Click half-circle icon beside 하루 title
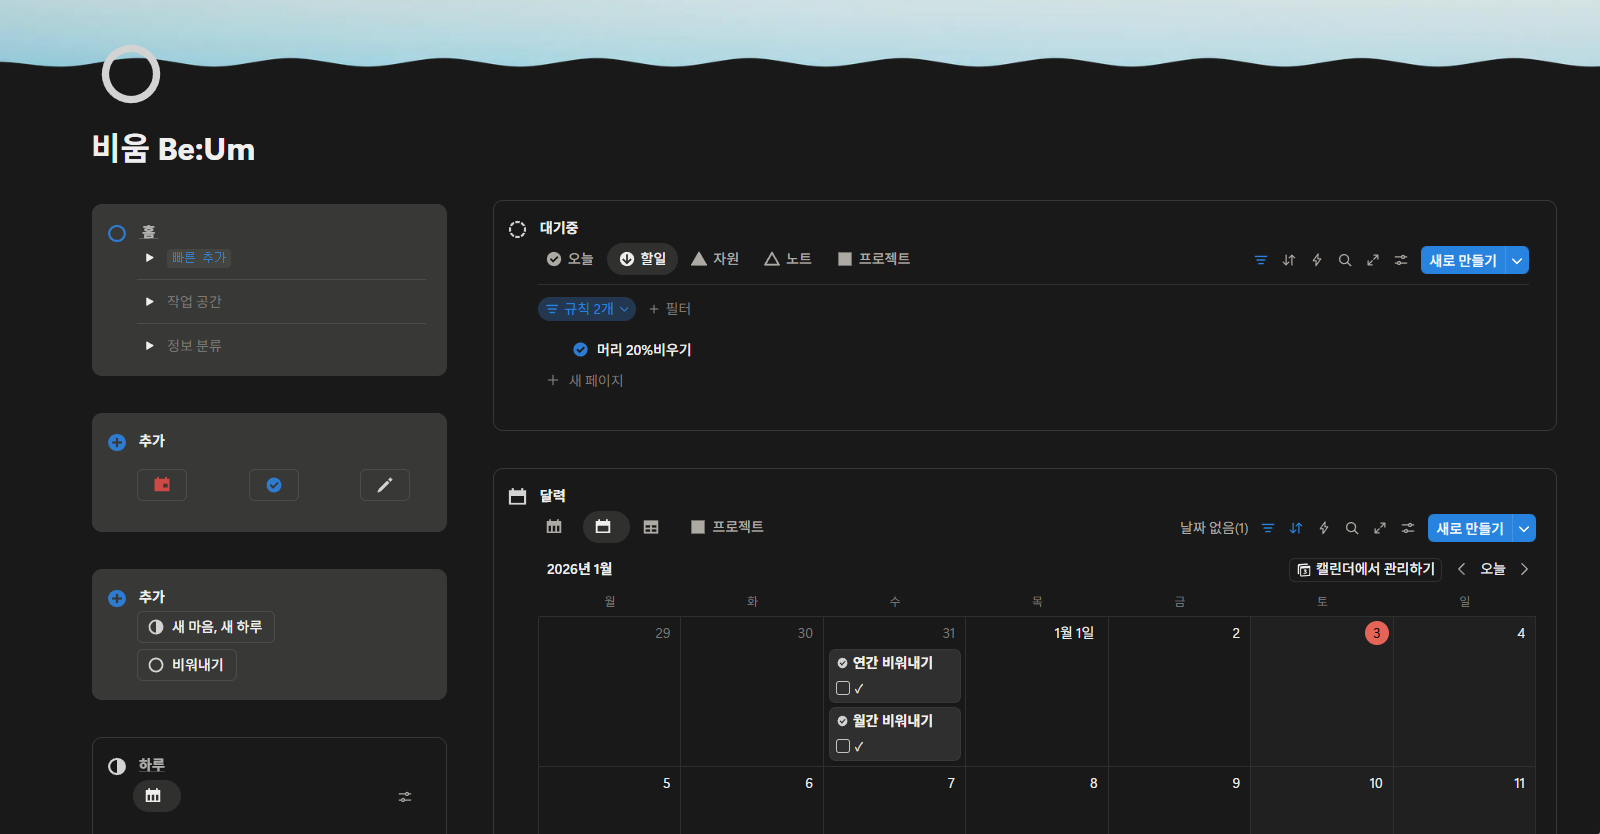 coord(117,766)
